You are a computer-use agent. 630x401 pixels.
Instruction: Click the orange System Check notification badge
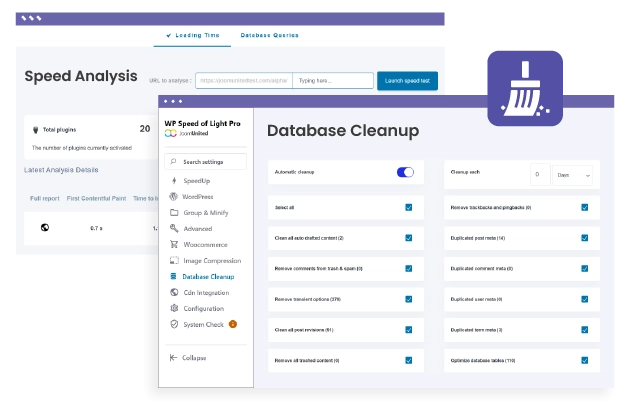(x=233, y=324)
